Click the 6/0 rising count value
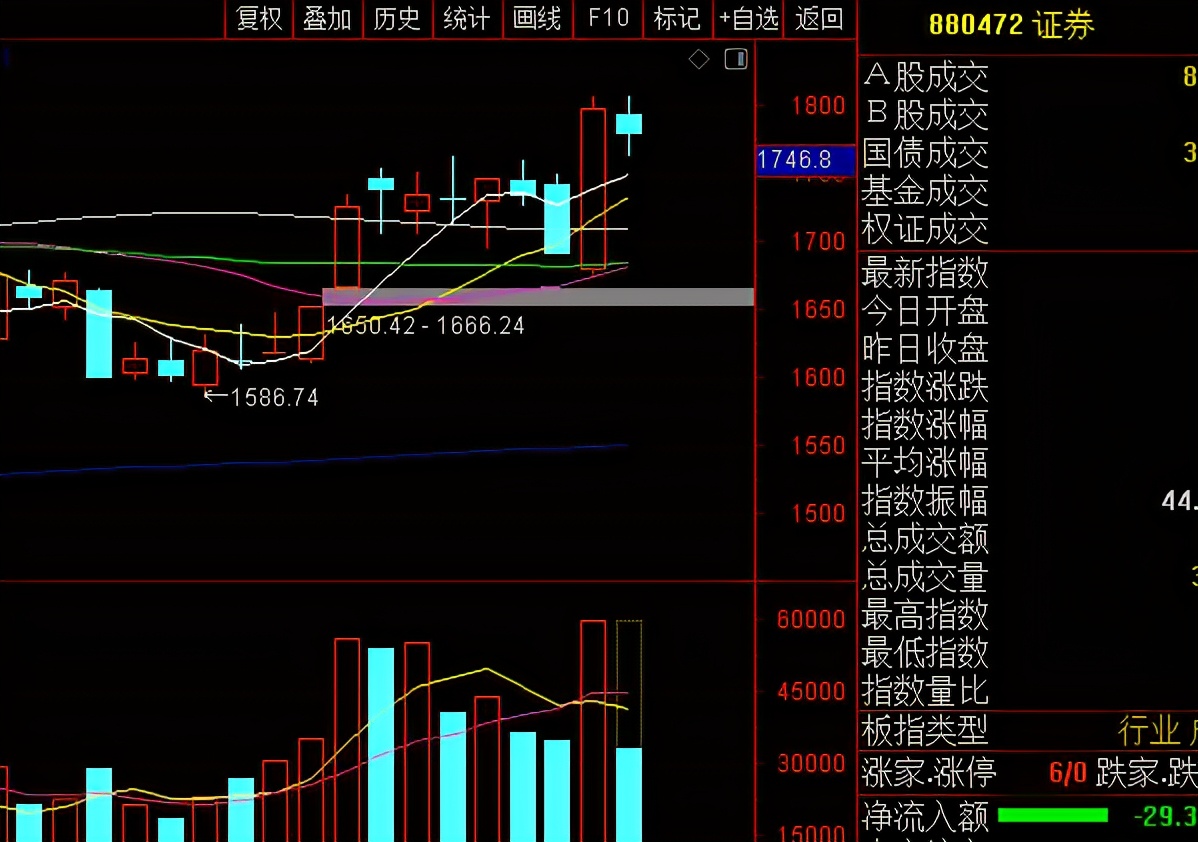Image resolution: width=1198 pixels, height=842 pixels. [x=1067, y=773]
